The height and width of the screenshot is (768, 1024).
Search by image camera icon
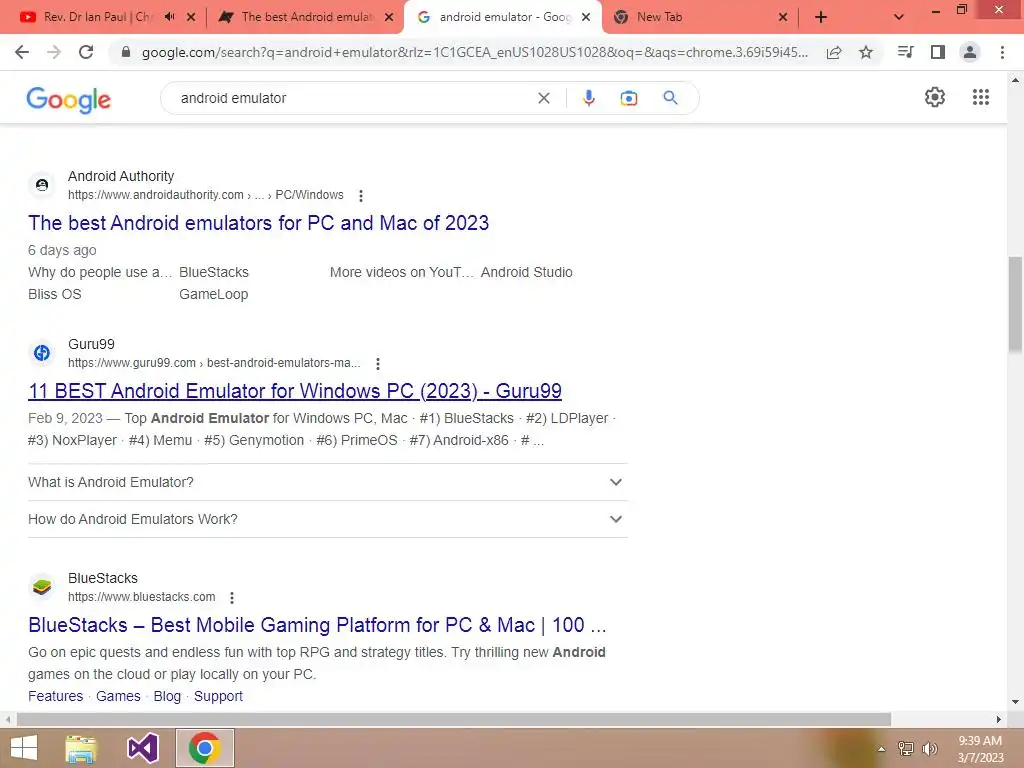(x=628, y=98)
